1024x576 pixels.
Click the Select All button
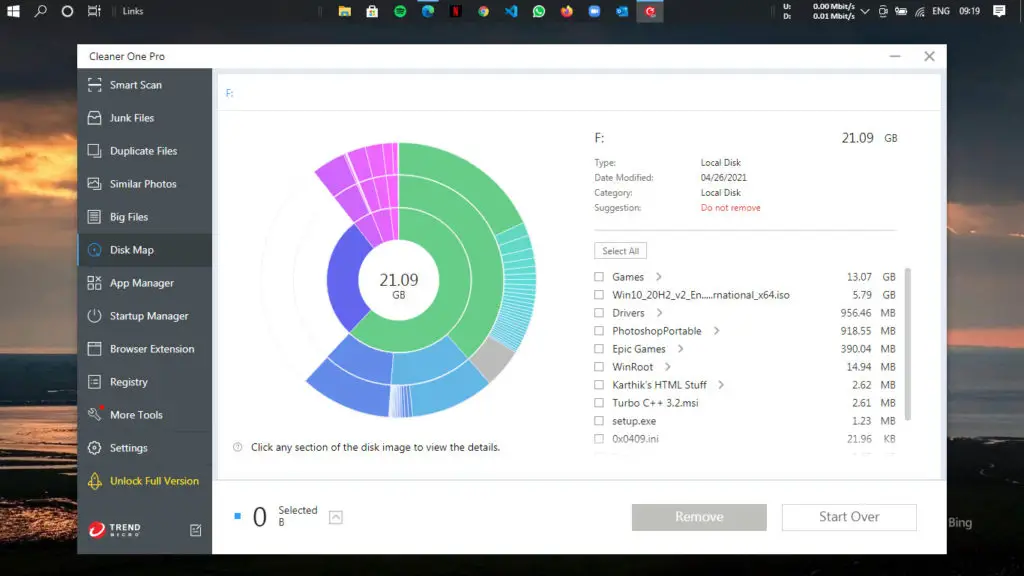(x=620, y=251)
